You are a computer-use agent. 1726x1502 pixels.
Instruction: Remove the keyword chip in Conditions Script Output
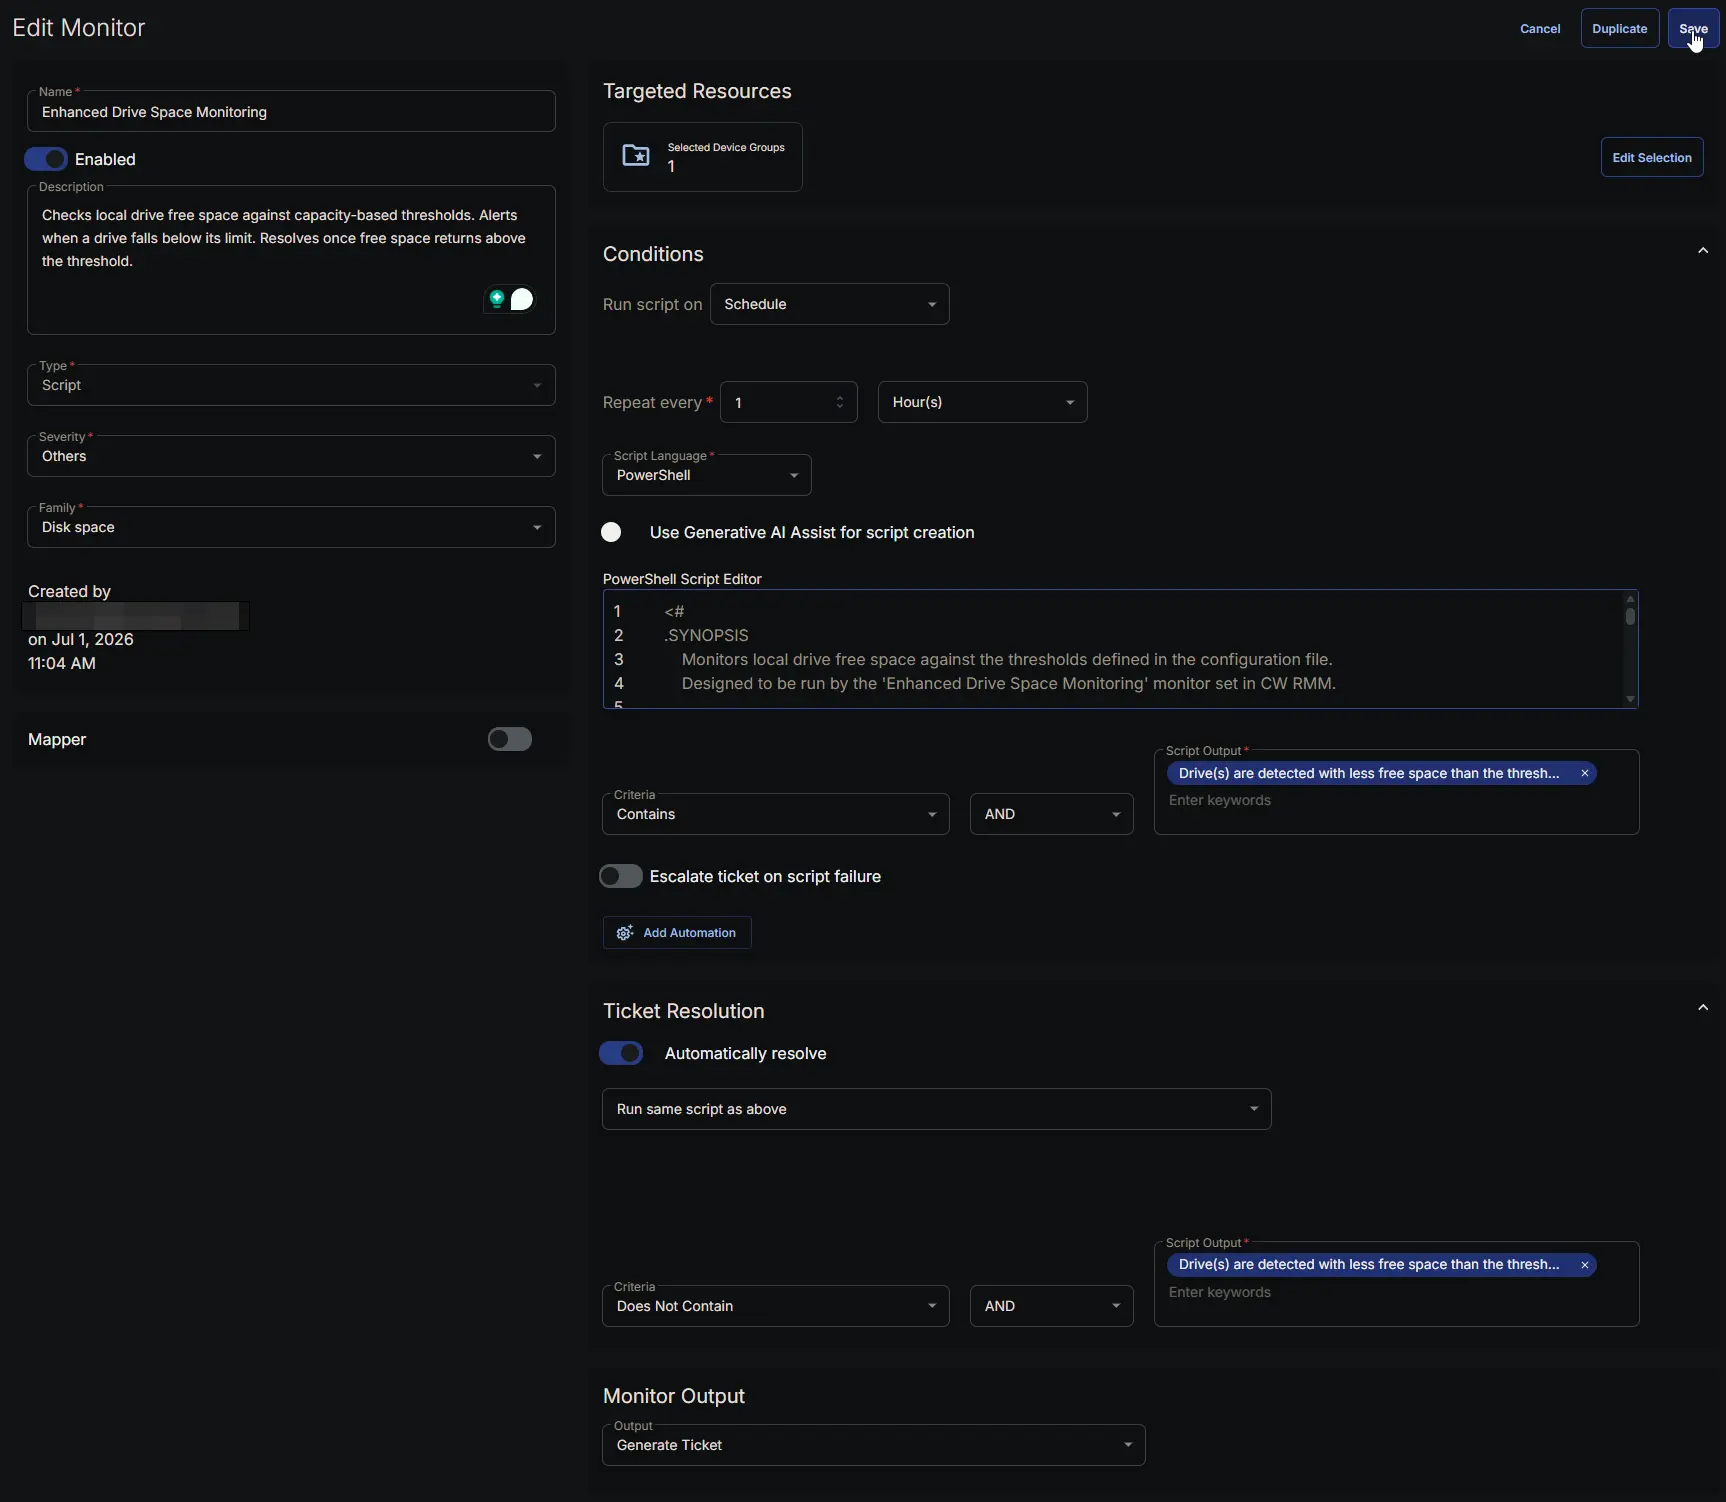[x=1585, y=773]
